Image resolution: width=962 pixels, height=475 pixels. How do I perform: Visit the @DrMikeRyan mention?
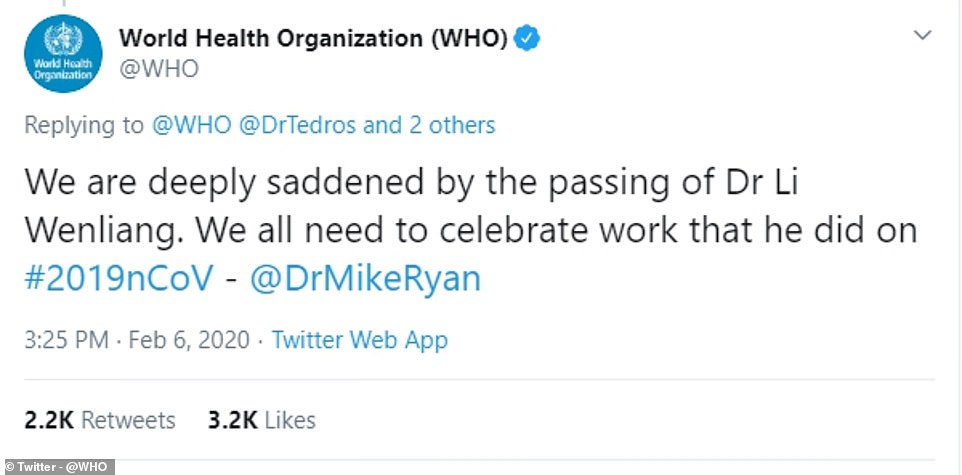point(362,278)
